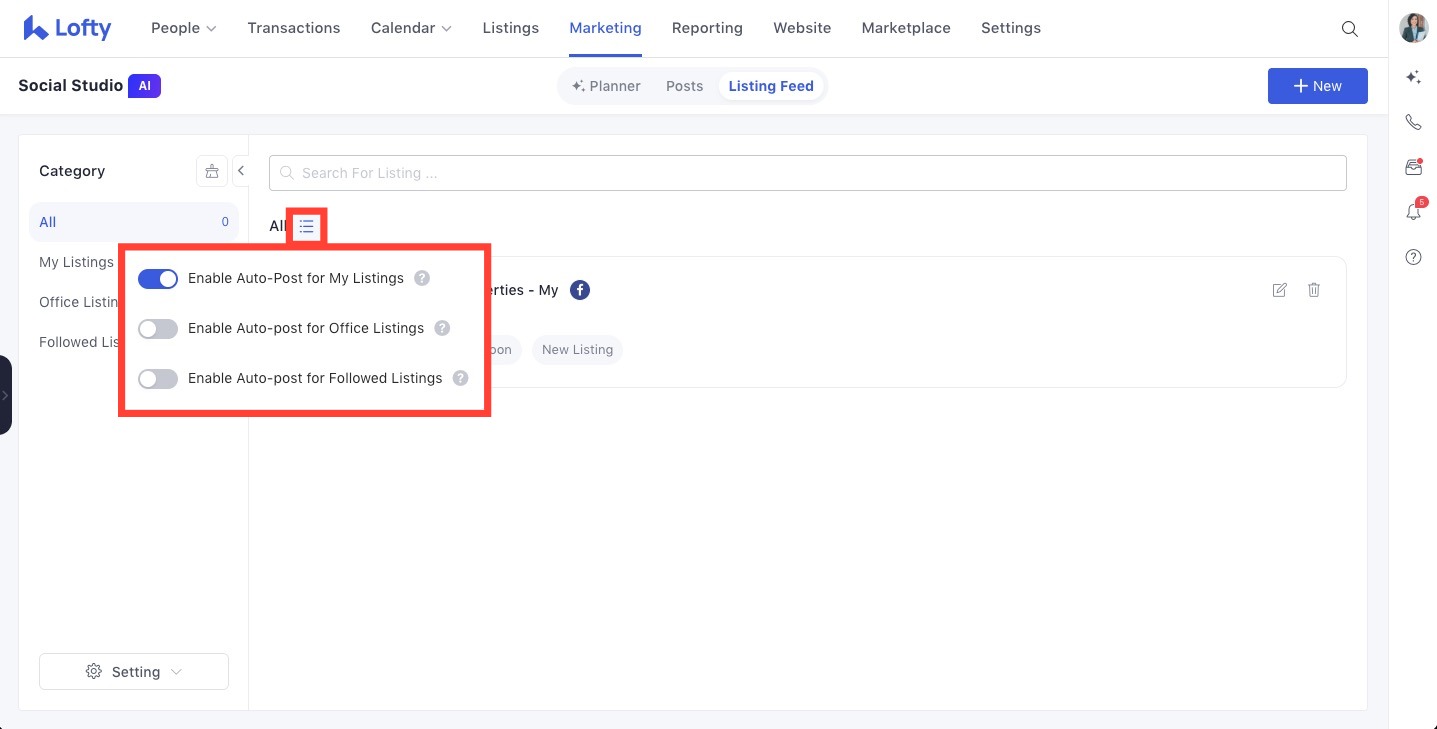Collapse the Category panel with the chevron

241,170
